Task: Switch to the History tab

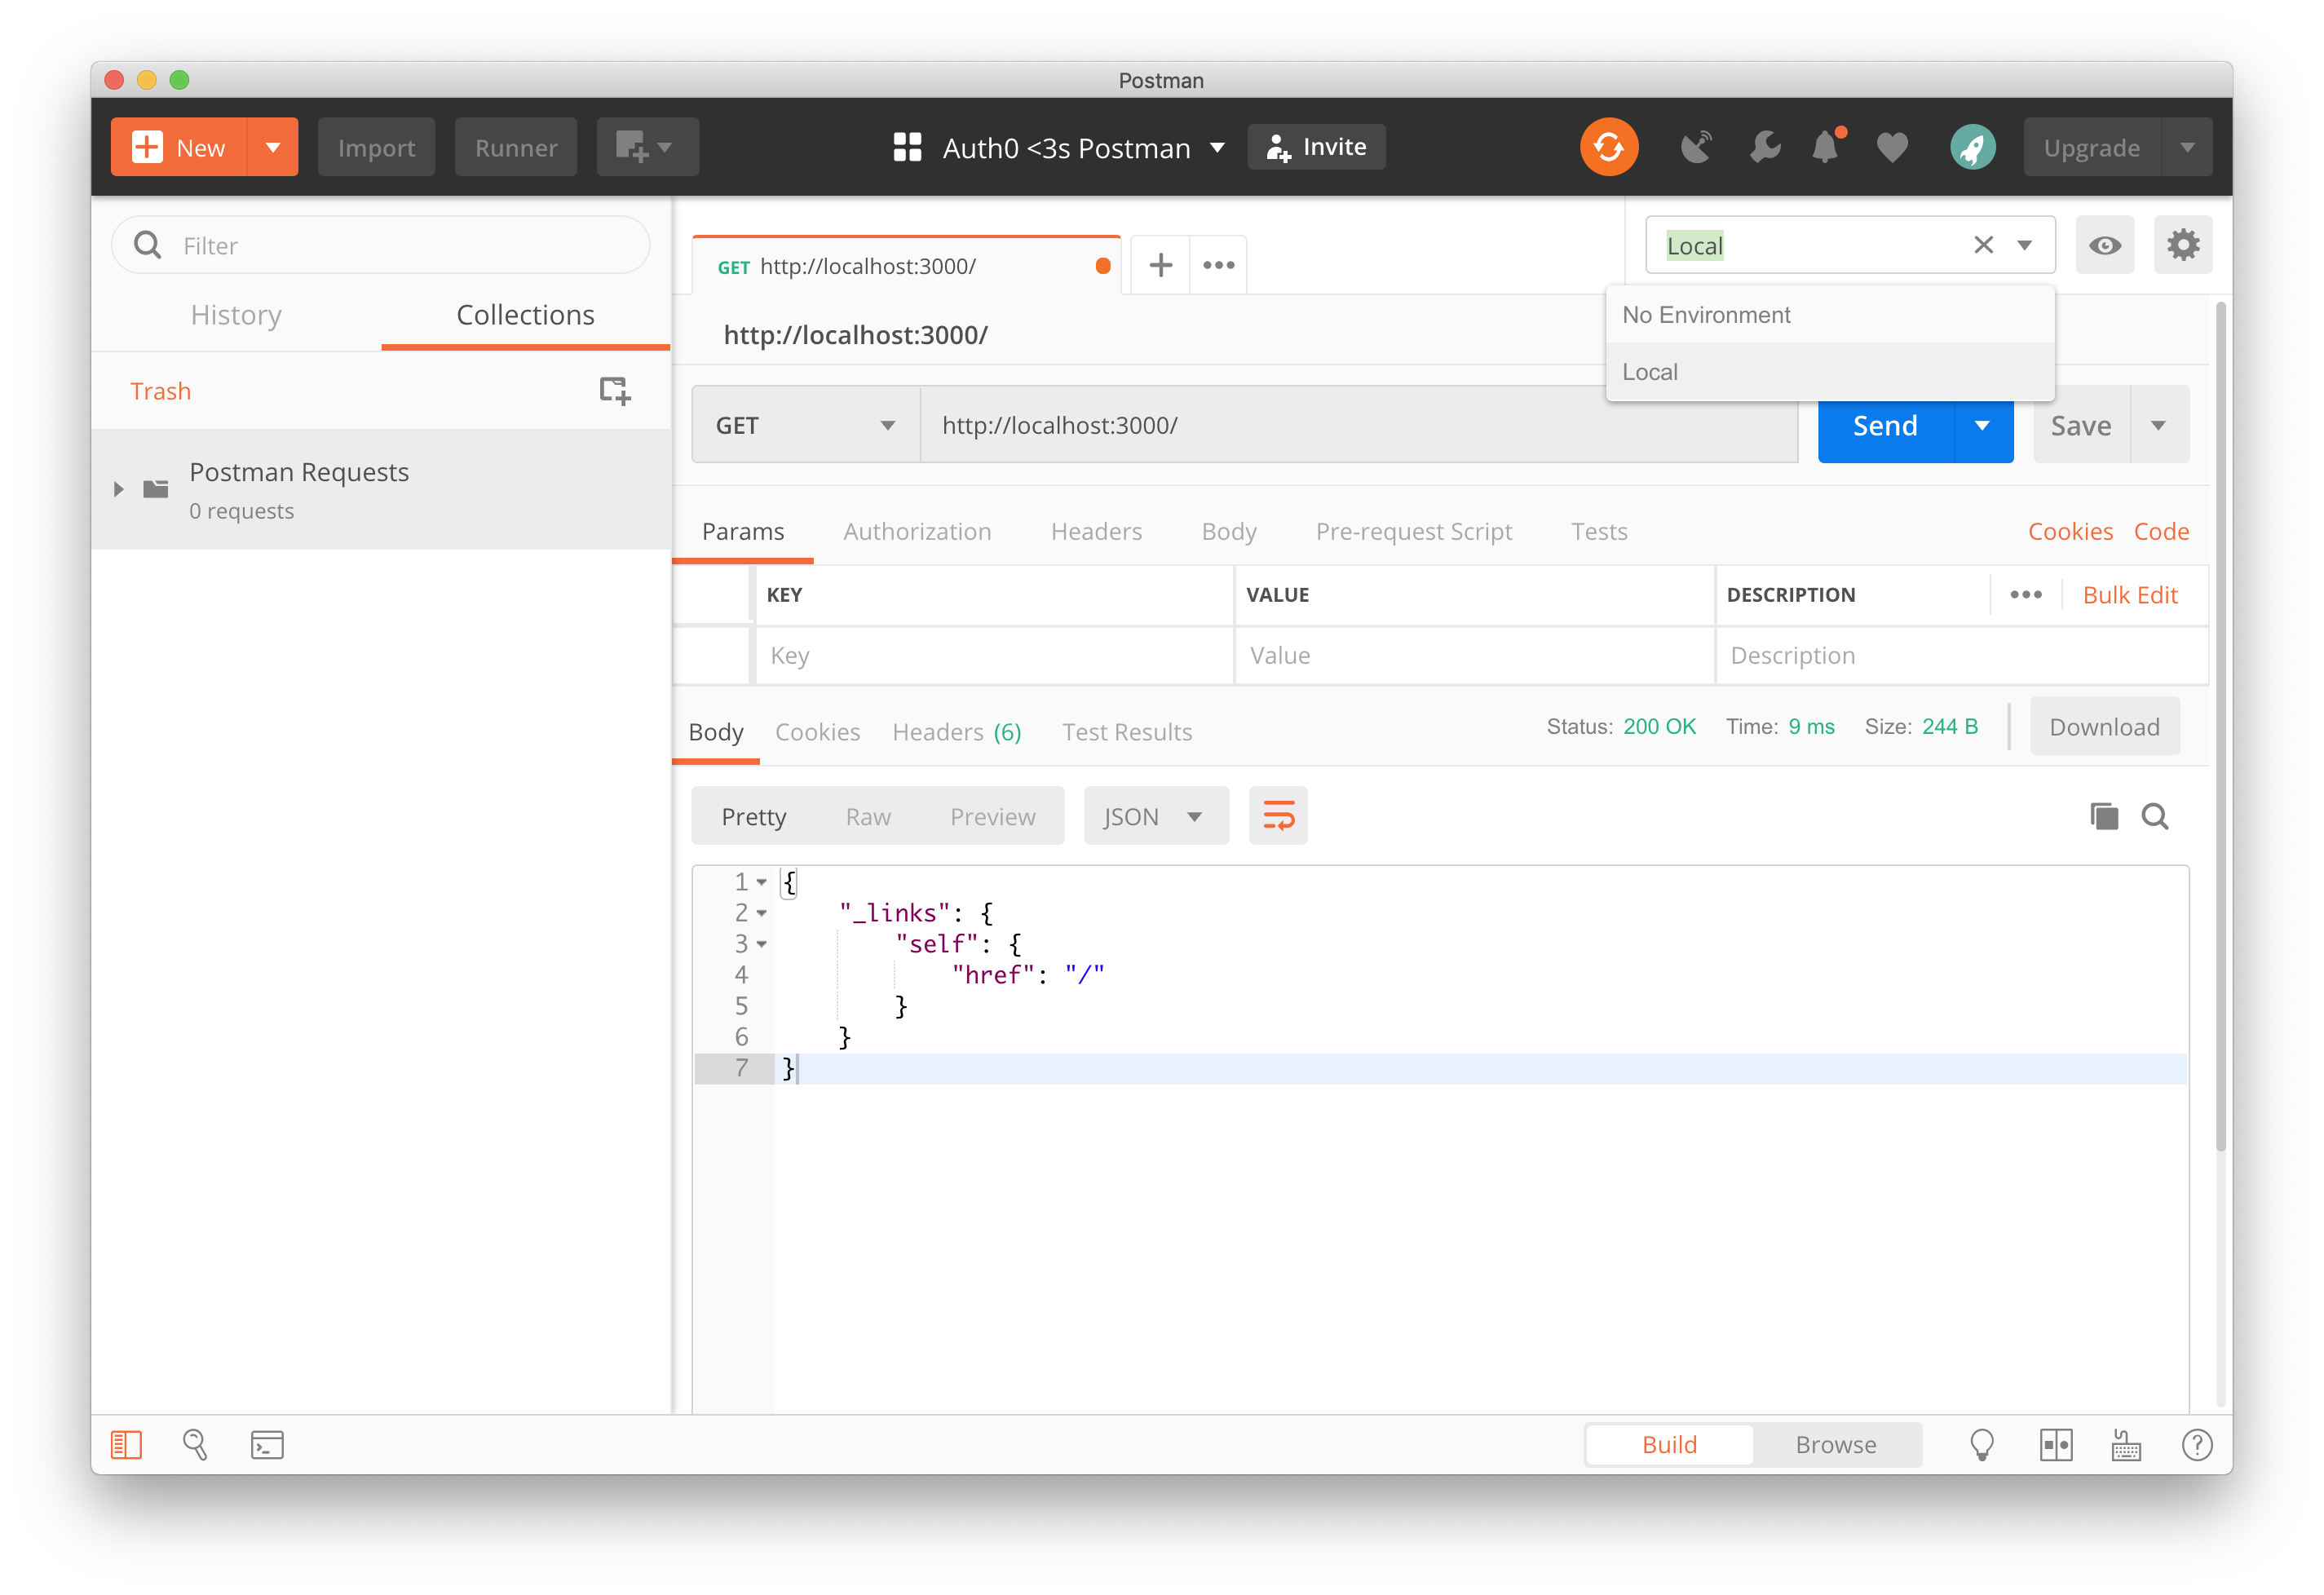Action: click(x=236, y=315)
